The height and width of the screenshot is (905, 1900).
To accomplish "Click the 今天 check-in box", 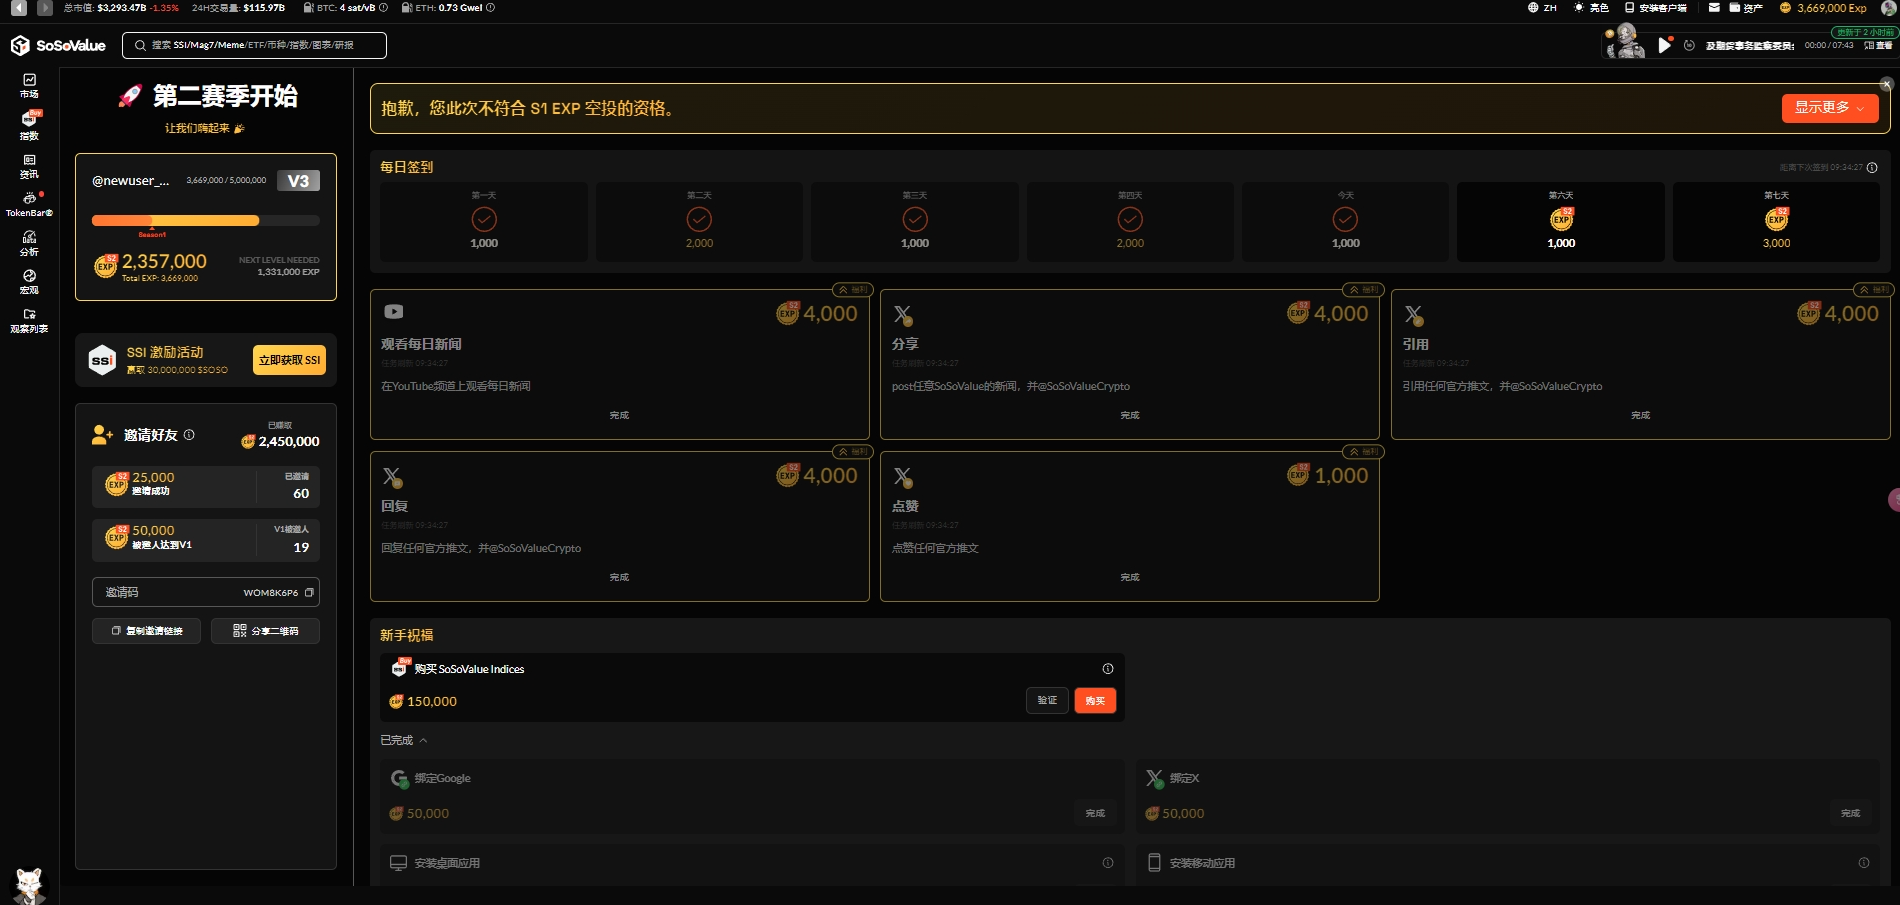I will coord(1345,222).
